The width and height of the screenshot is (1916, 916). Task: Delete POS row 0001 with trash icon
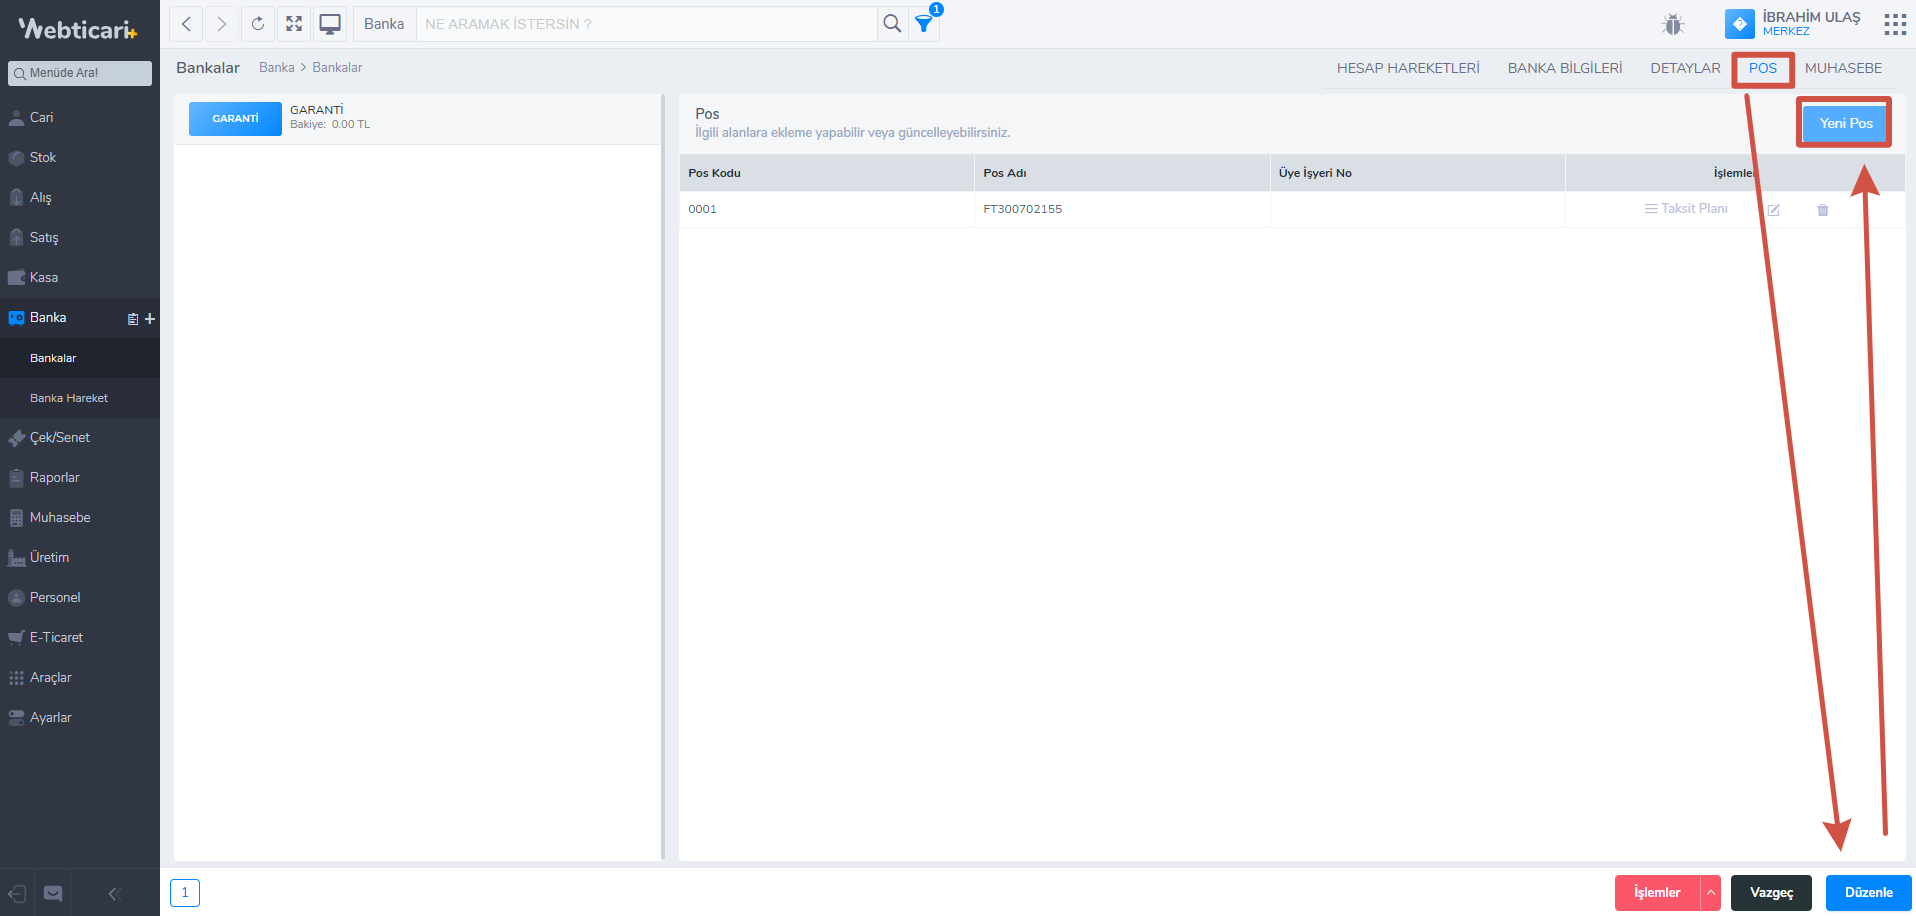tap(1823, 210)
